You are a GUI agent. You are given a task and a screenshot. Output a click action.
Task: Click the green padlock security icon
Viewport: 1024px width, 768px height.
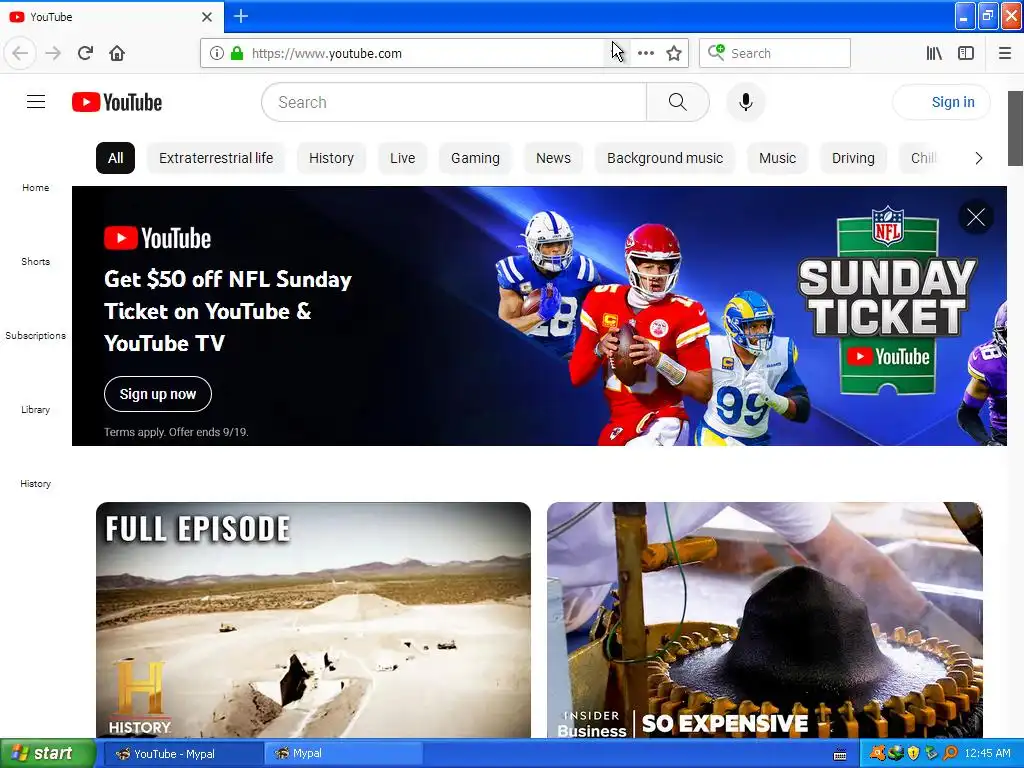pos(237,53)
